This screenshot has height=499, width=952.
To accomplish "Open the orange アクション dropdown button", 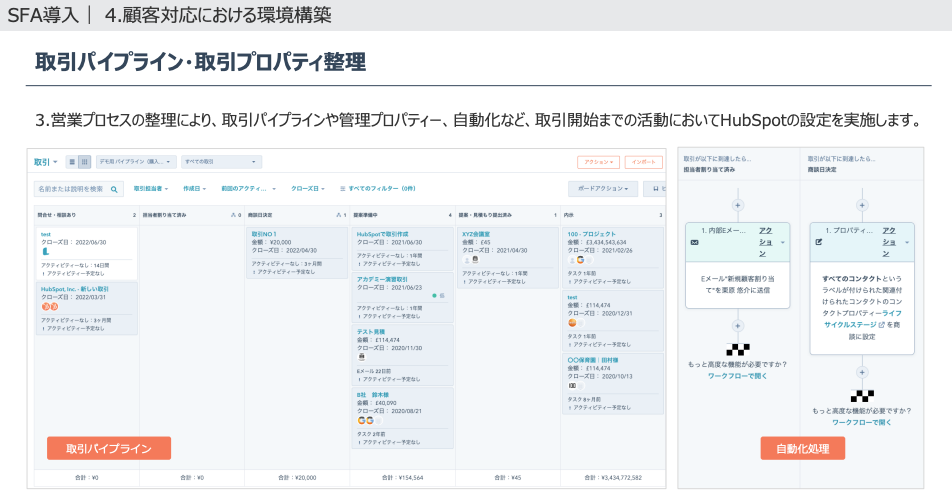I will tap(598, 162).
